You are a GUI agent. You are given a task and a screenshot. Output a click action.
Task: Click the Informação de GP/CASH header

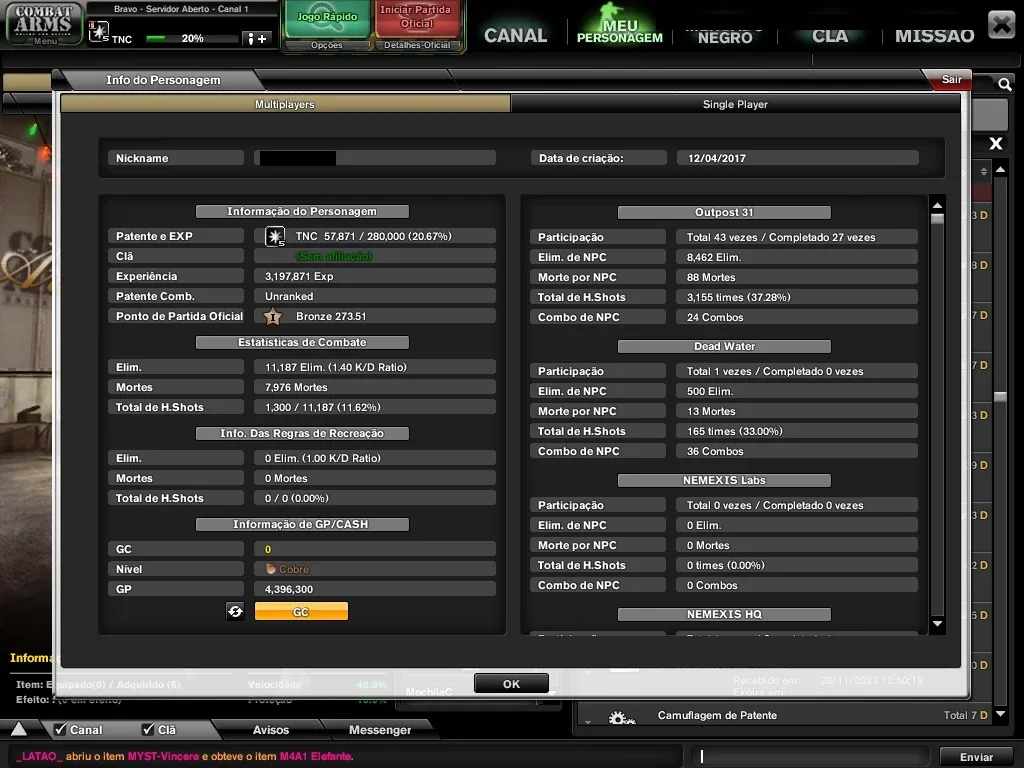[x=302, y=524]
